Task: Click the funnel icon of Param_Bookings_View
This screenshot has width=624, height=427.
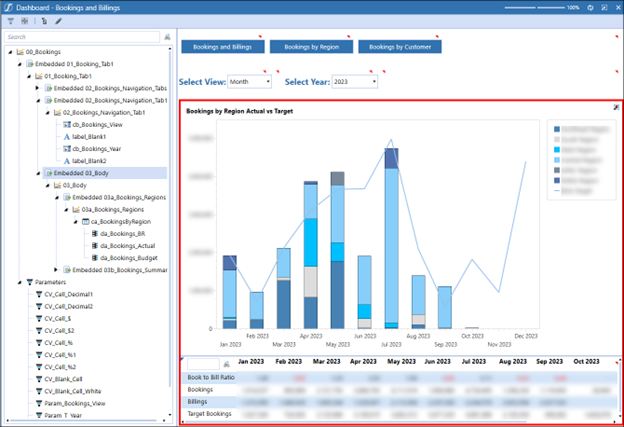Action: [39, 404]
